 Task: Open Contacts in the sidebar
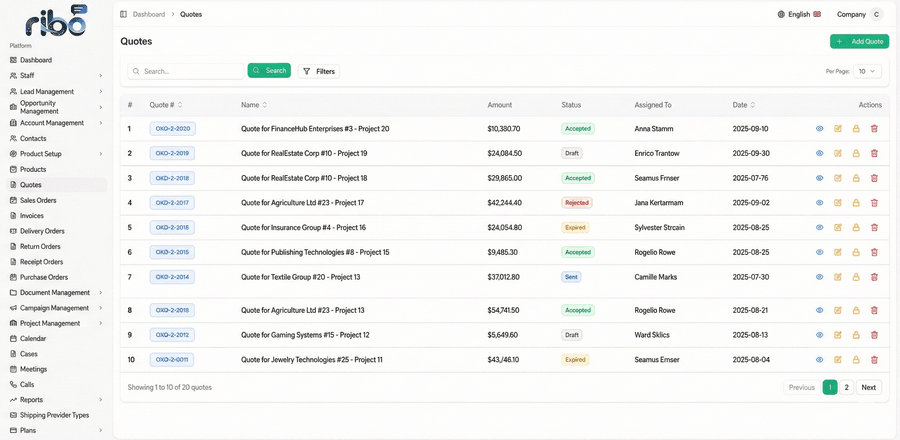click(x=56, y=138)
